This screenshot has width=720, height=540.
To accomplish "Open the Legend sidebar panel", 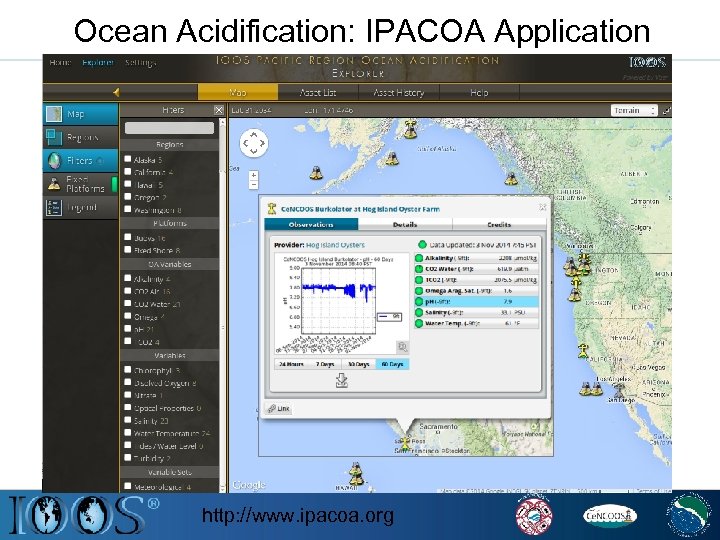I will pyautogui.click(x=81, y=207).
